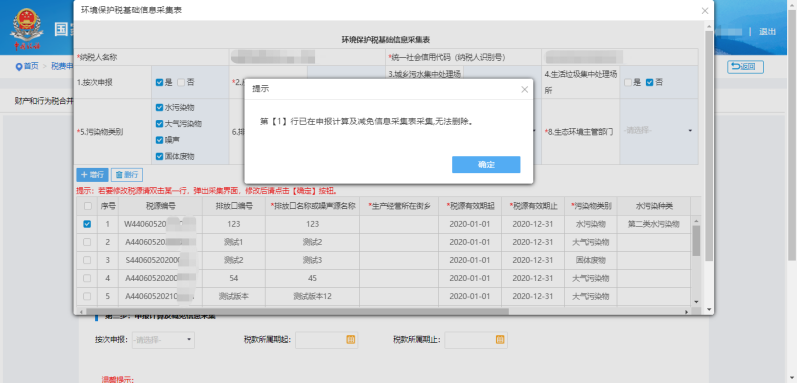Click the table's horizontal scrollbar

pos(297,311)
